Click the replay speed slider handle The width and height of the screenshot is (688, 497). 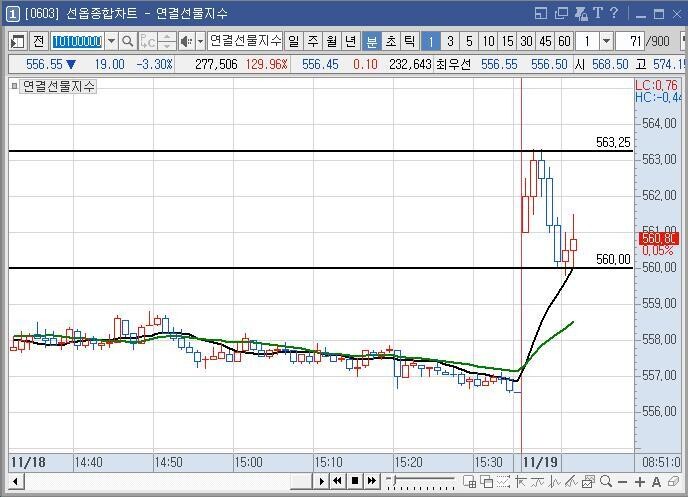pyautogui.click(x=394, y=479)
